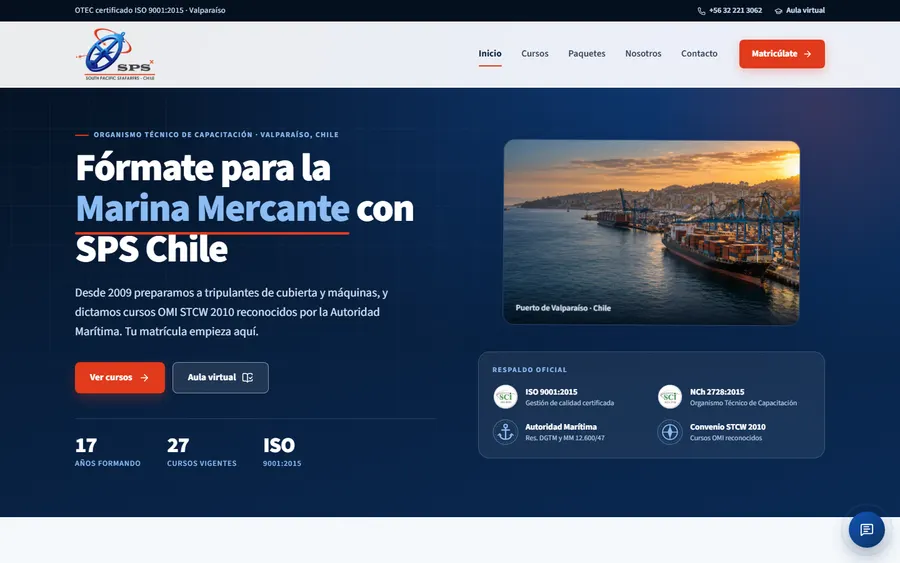This screenshot has height=563, width=900.
Task: Click the Cursos OMI reconocidos text
Action: pyautogui.click(x=726, y=438)
